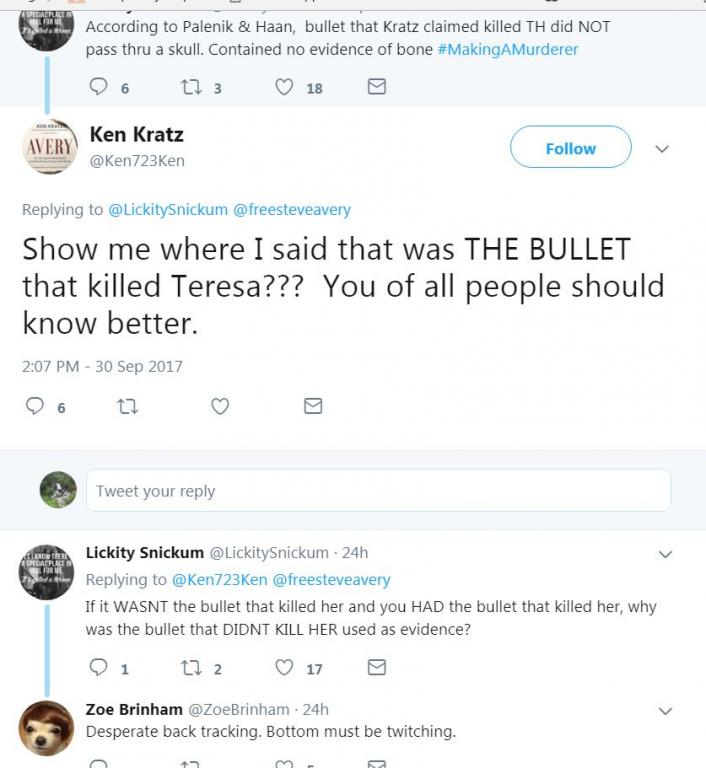Retweet Lickity Snickum's reply with 2 retweets
The height and width of the screenshot is (768, 706).
[x=190, y=667]
